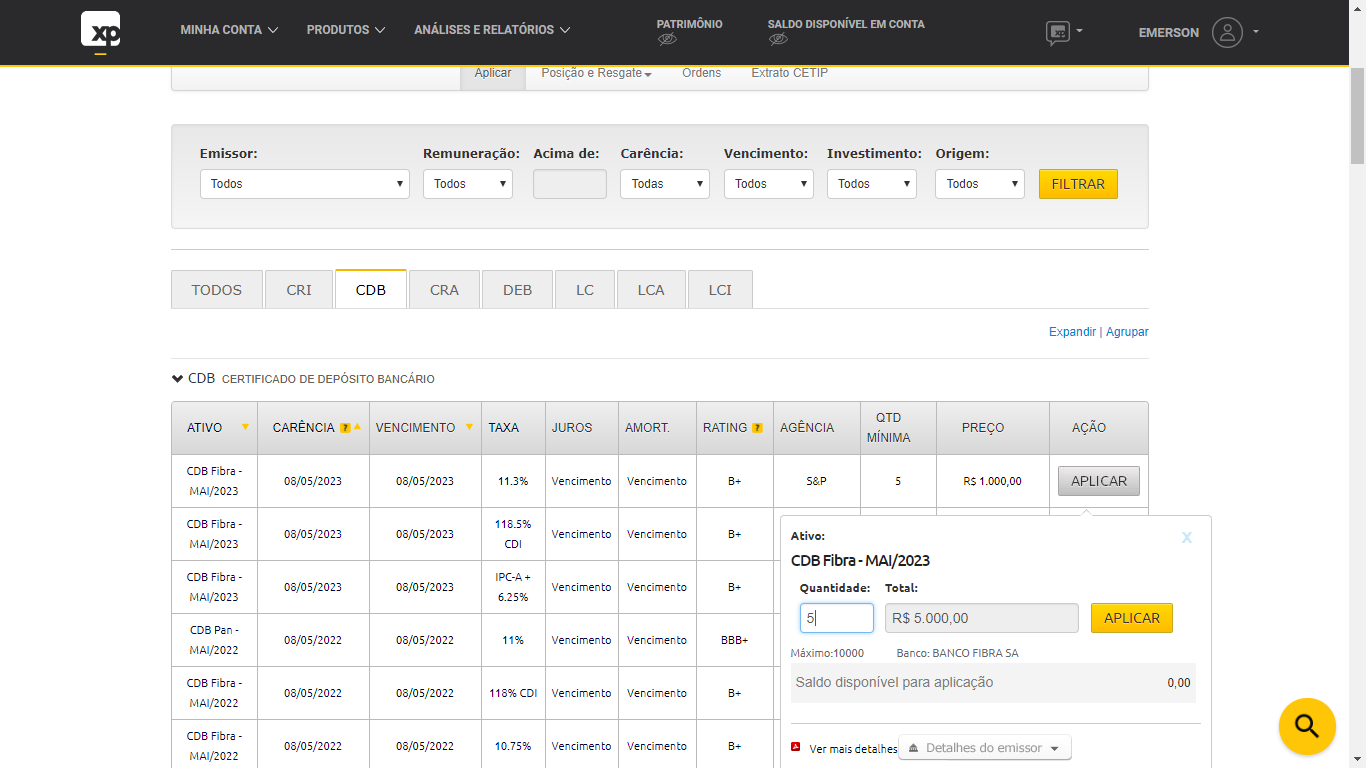Click the R$ 1.000,00 price cell
1366x768 pixels.
pos(993,481)
